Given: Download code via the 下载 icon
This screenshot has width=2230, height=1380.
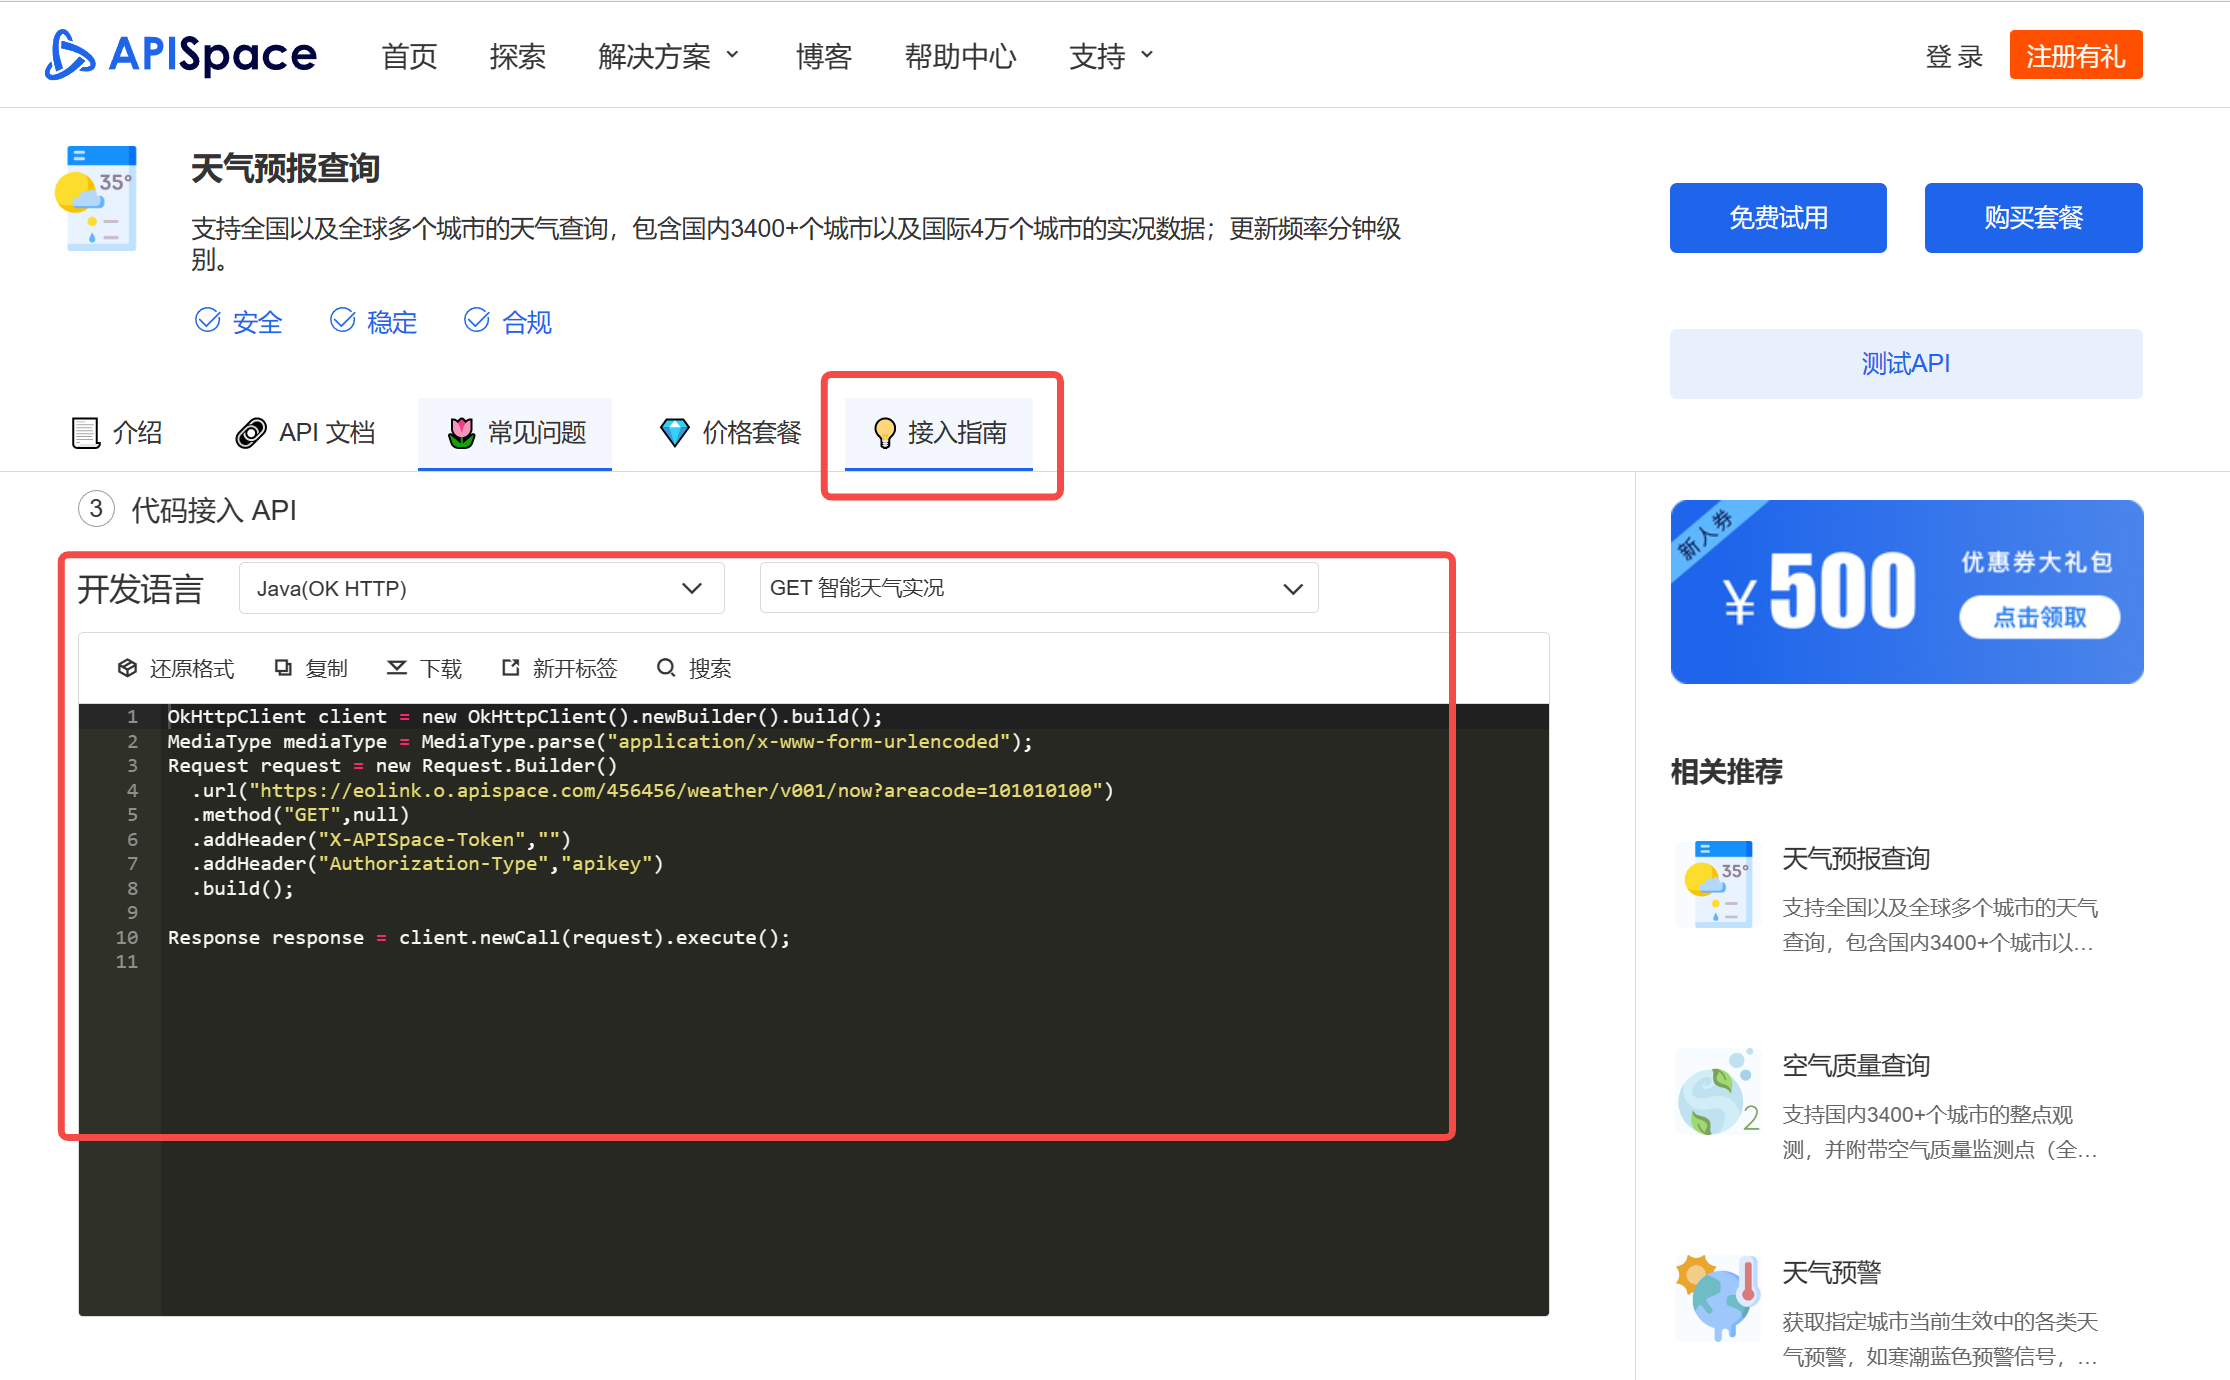Looking at the screenshot, I should tap(398, 667).
